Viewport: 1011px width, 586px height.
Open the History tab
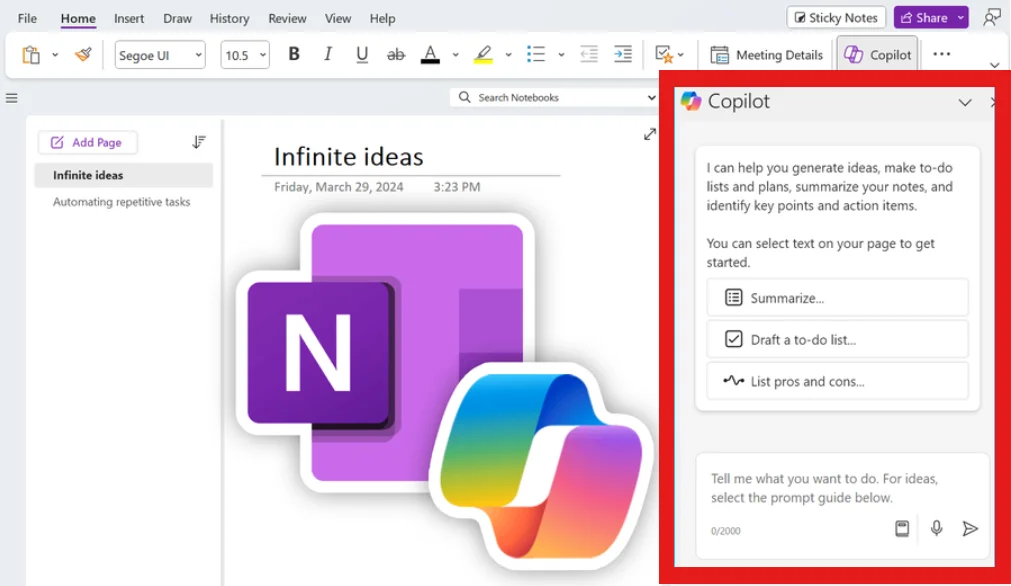pos(230,18)
